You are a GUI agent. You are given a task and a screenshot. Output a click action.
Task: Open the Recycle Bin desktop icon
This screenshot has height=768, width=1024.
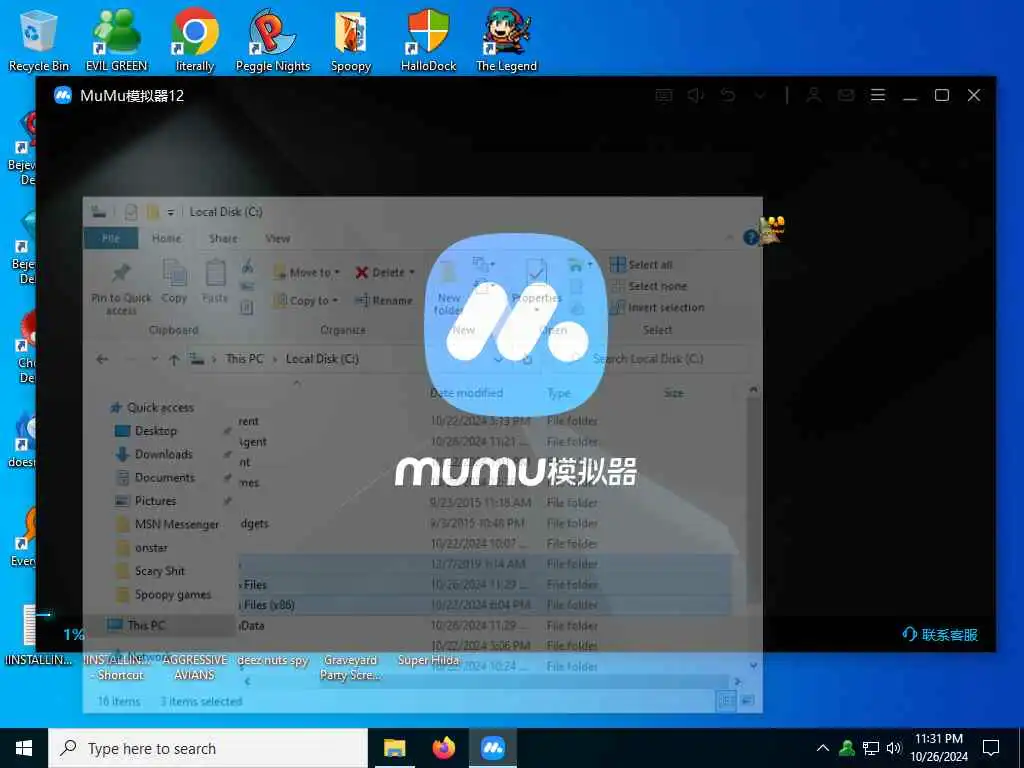pos(39,40)
